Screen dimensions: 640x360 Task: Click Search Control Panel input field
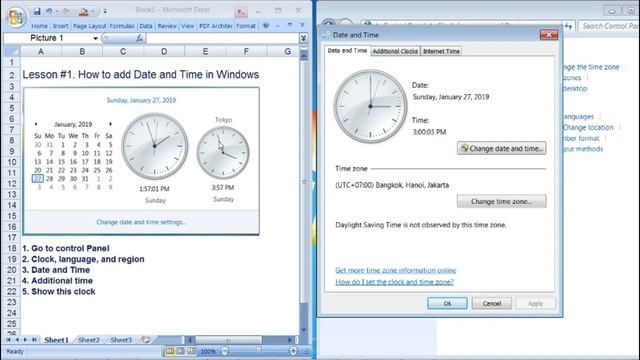coord(609,26)
